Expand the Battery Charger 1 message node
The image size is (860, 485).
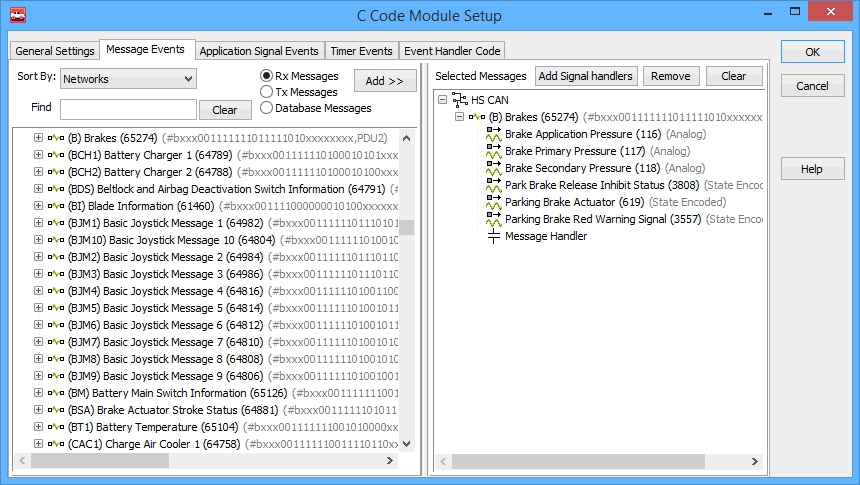pos(39,155)
